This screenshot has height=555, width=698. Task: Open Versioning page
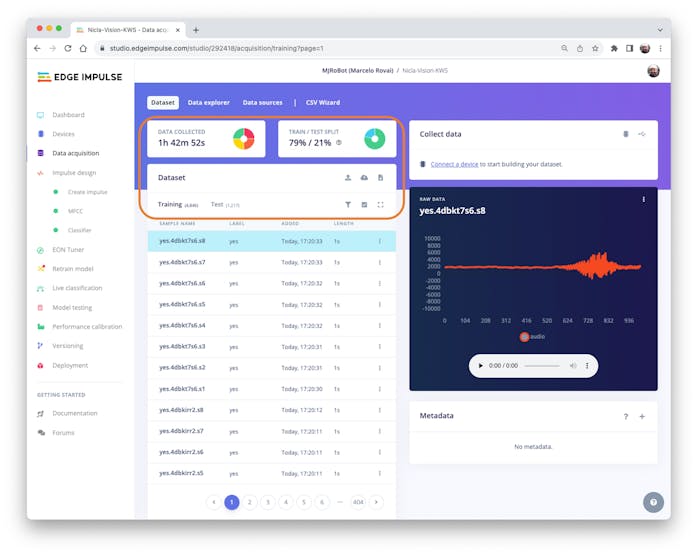(x=68, y=346)
